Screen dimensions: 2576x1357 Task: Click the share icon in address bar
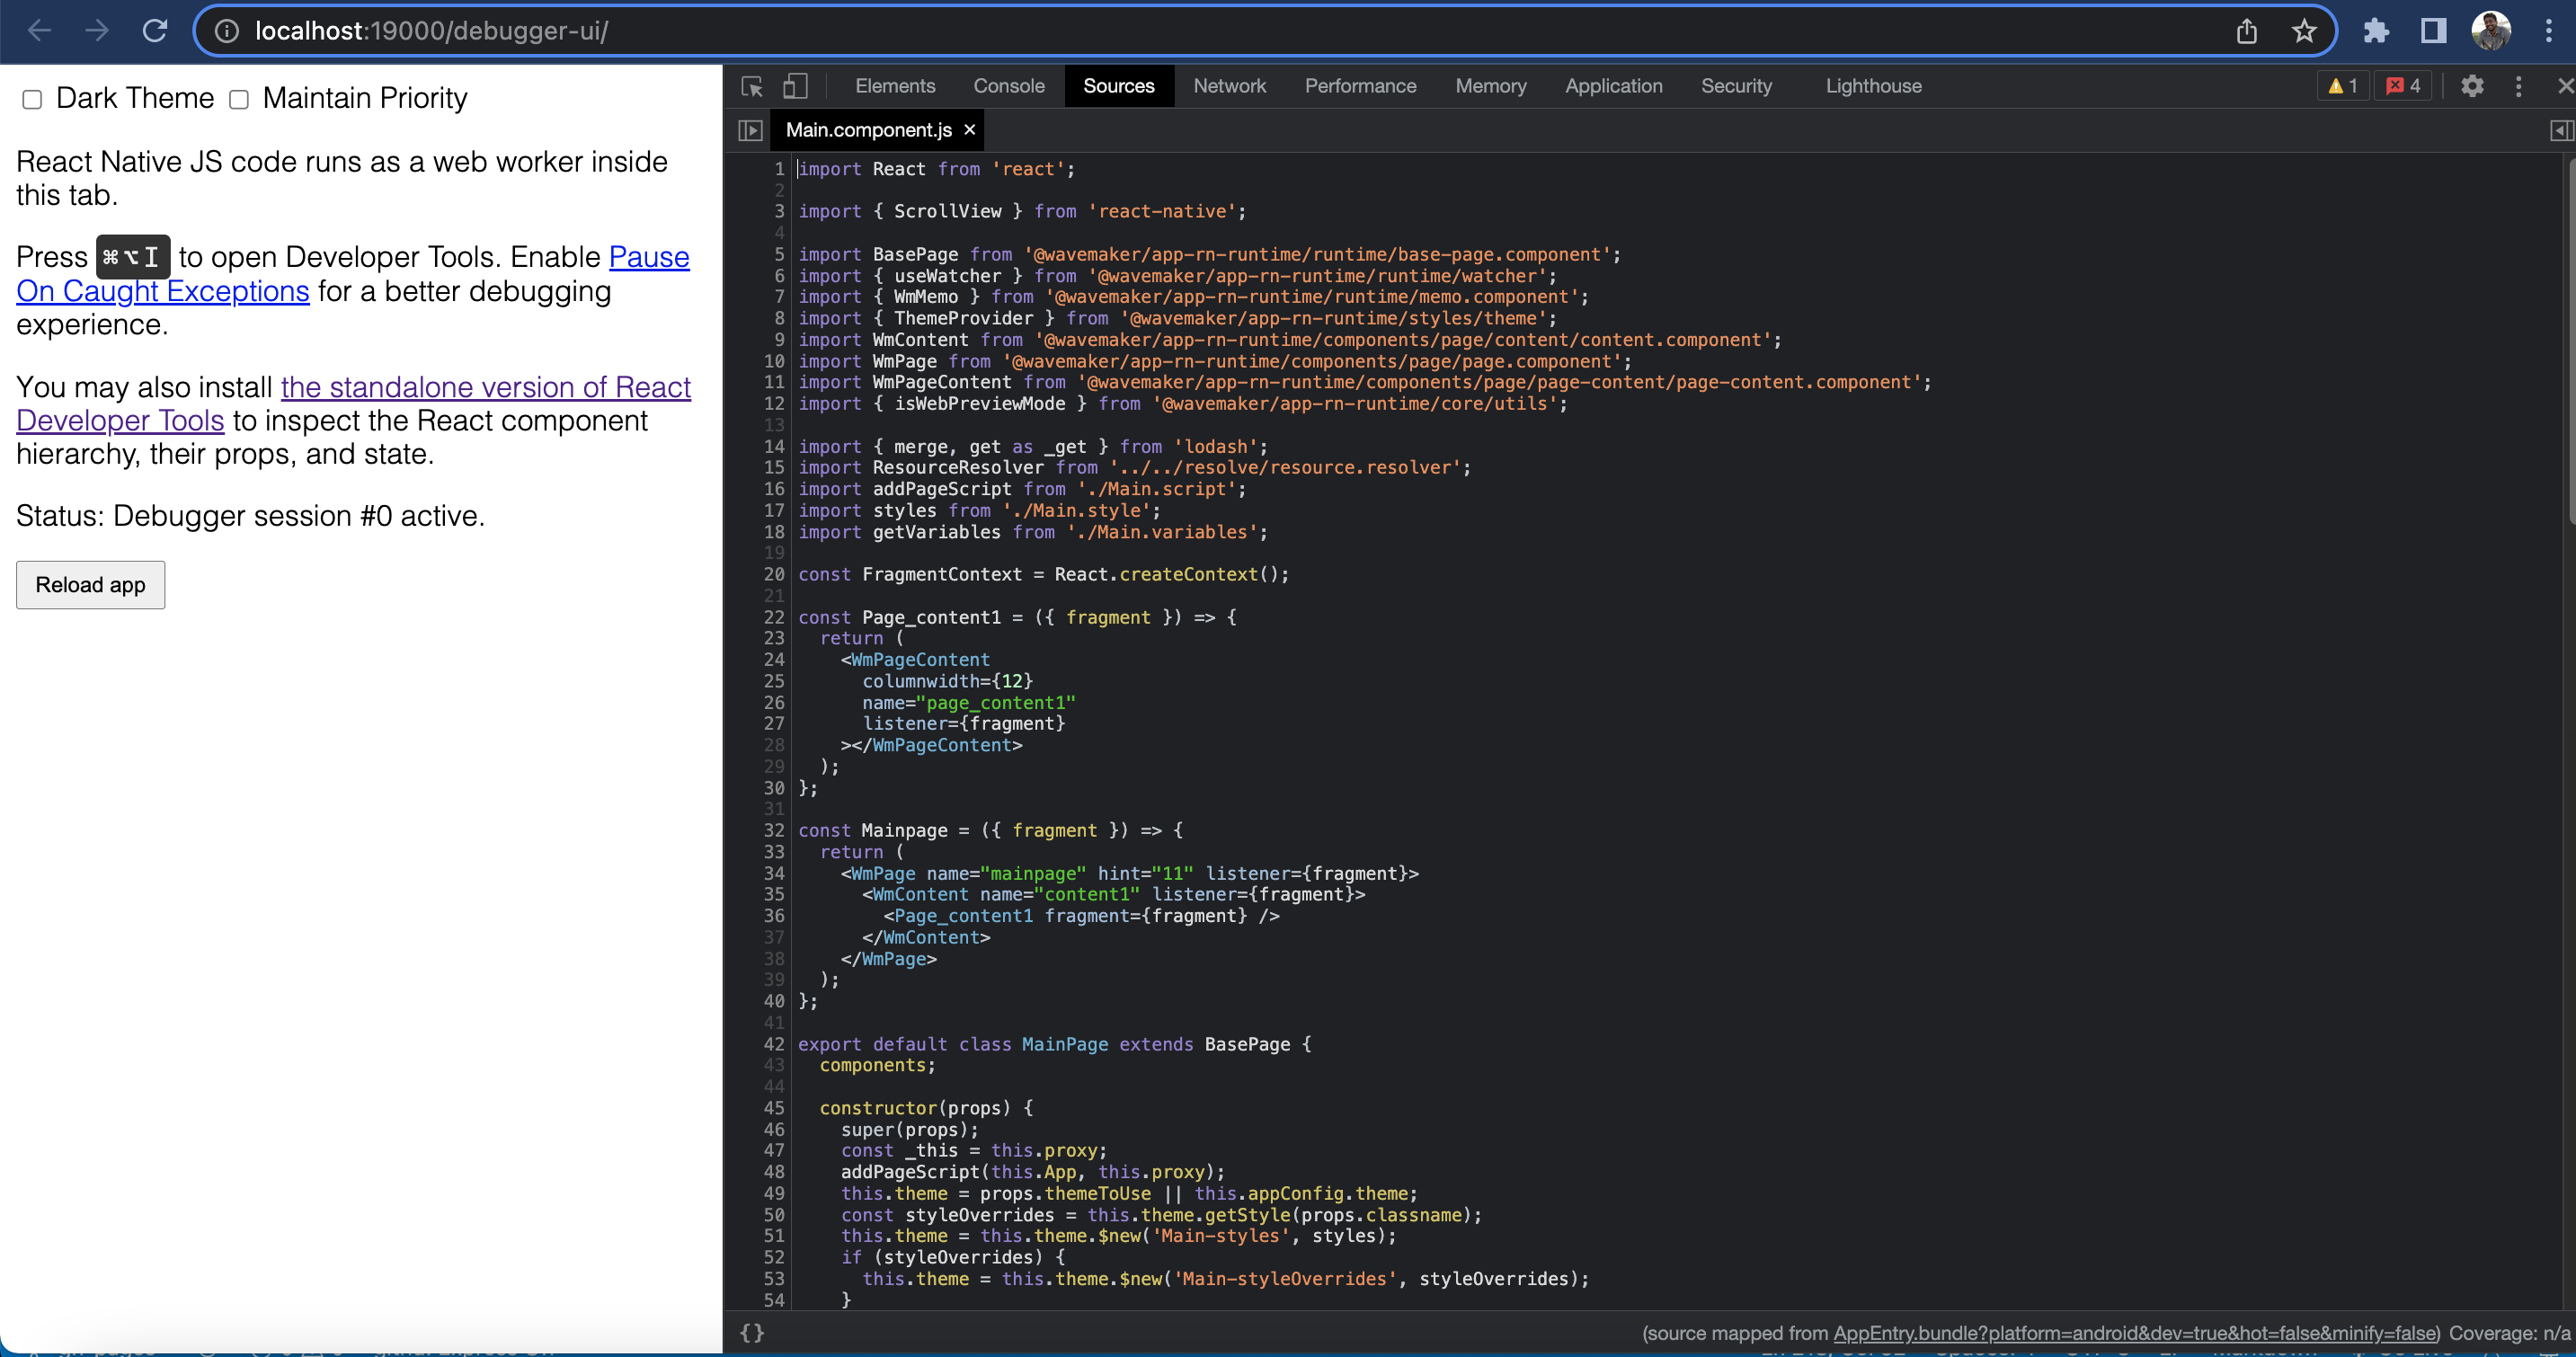click(x=2246, y=31)
